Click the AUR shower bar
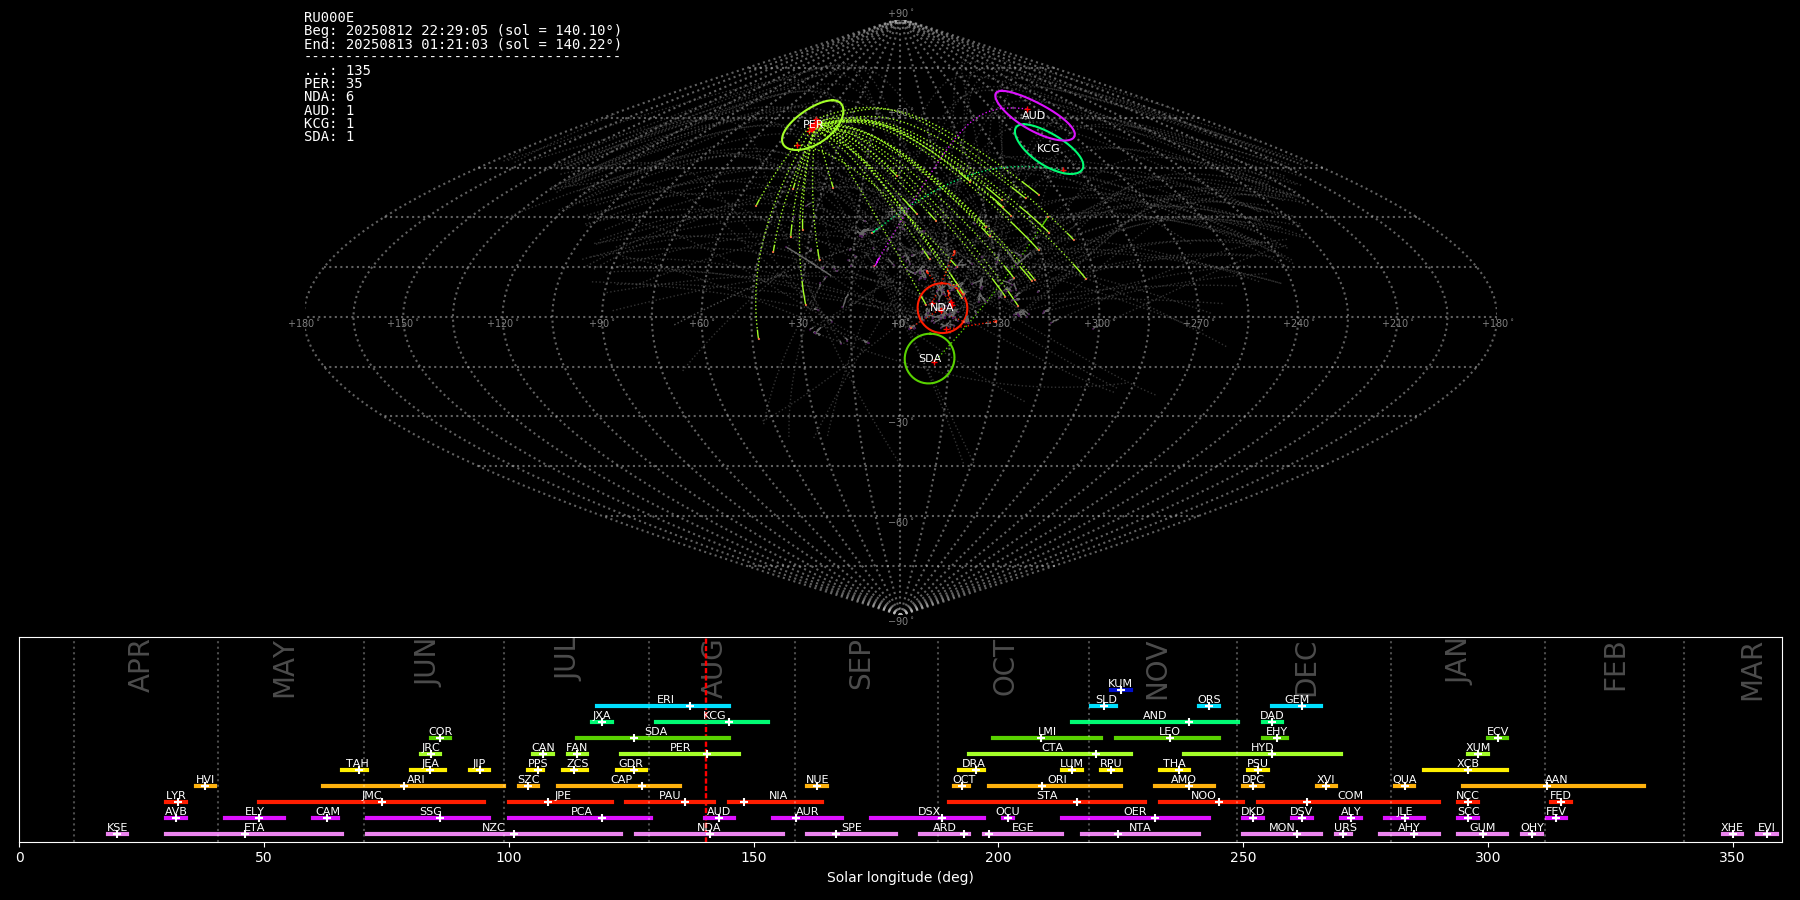Viewport: 1800px width, 900px height. coord(807,818)
